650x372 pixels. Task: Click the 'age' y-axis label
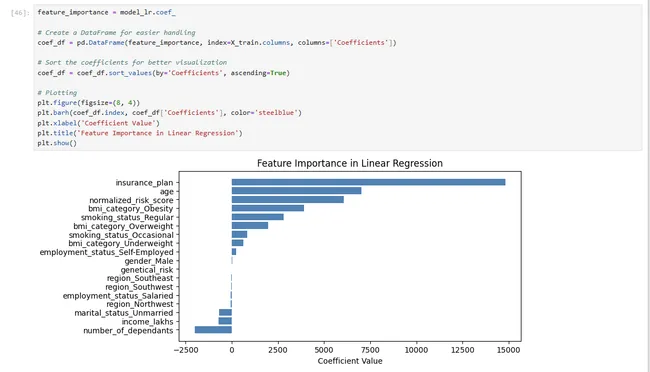pos(167,192)
